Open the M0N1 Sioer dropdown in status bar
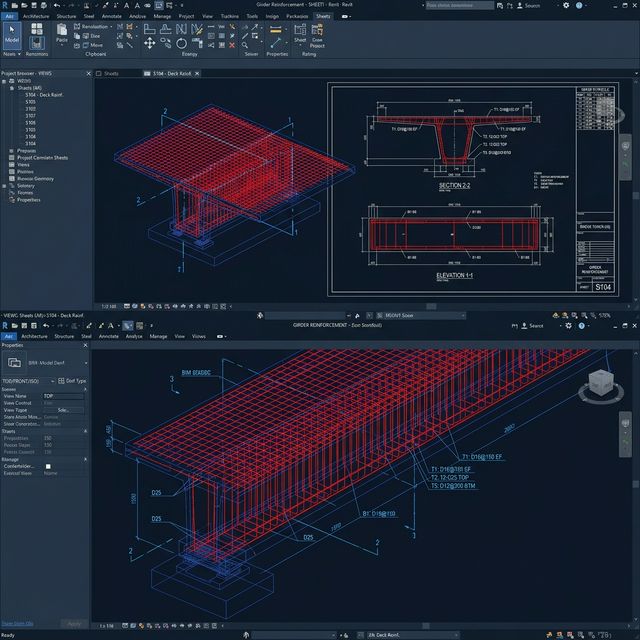 pyautogui.click(x=463, y=316)
